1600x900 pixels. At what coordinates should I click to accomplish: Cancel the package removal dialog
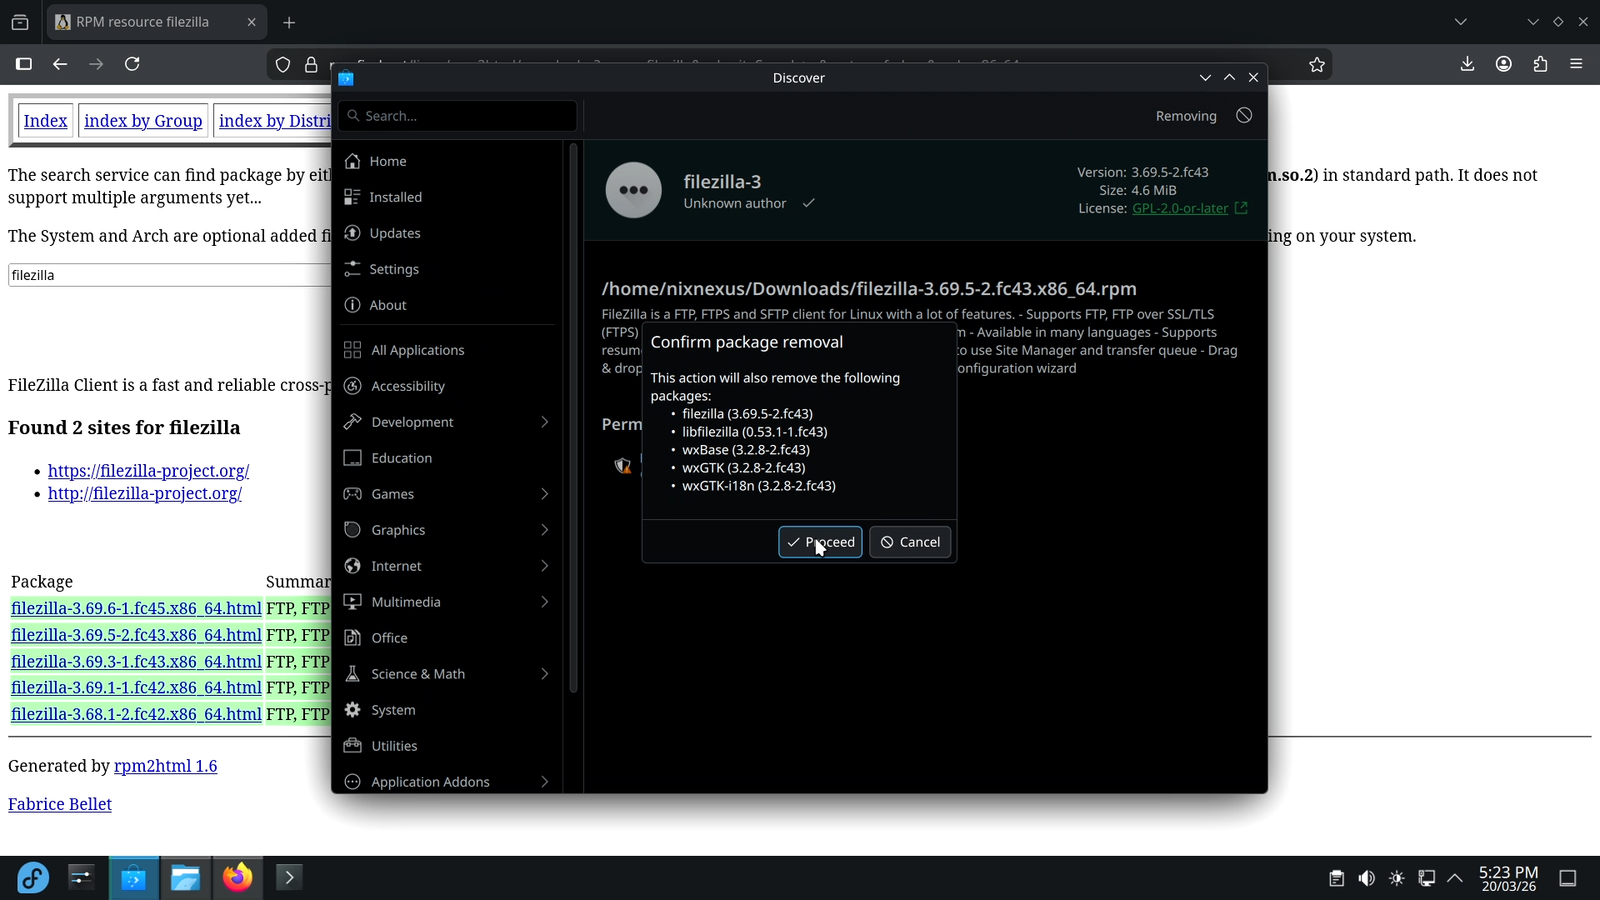click(x=910, y=542)
